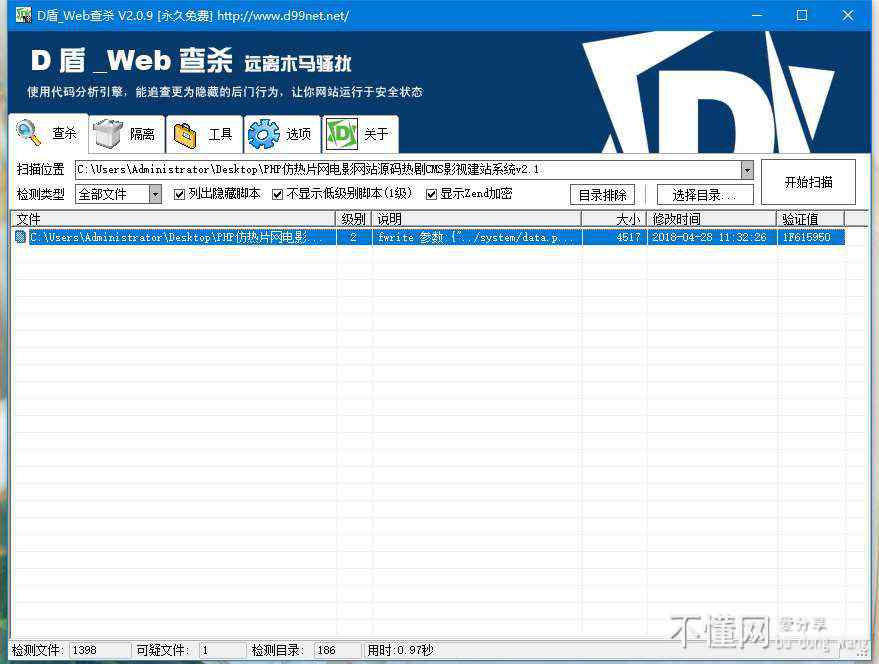Toggle the 显示Zend加密 checkbox
The width and height of the screenshot is (879, 664).
tap(431, 194)
